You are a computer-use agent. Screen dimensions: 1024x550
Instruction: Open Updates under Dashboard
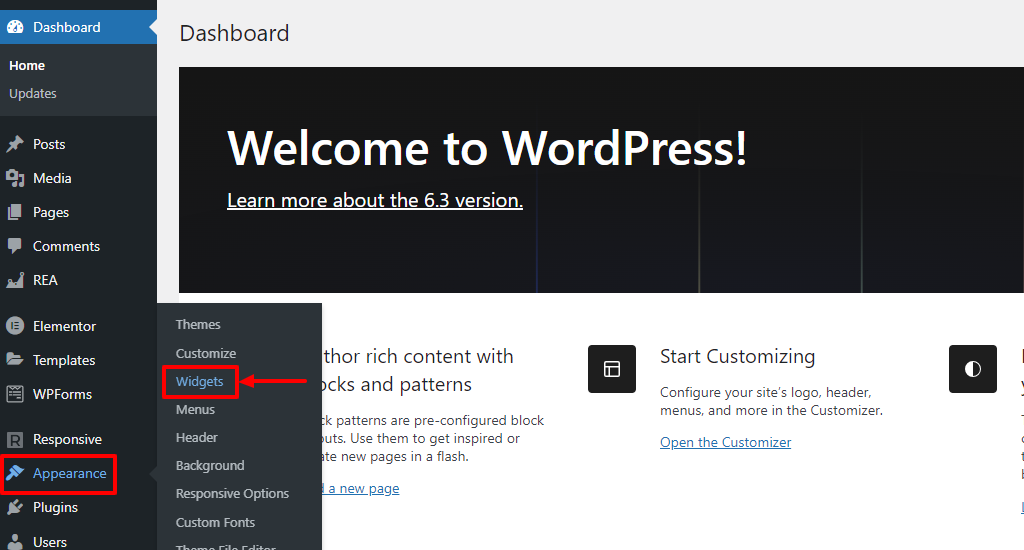[33, 93]
